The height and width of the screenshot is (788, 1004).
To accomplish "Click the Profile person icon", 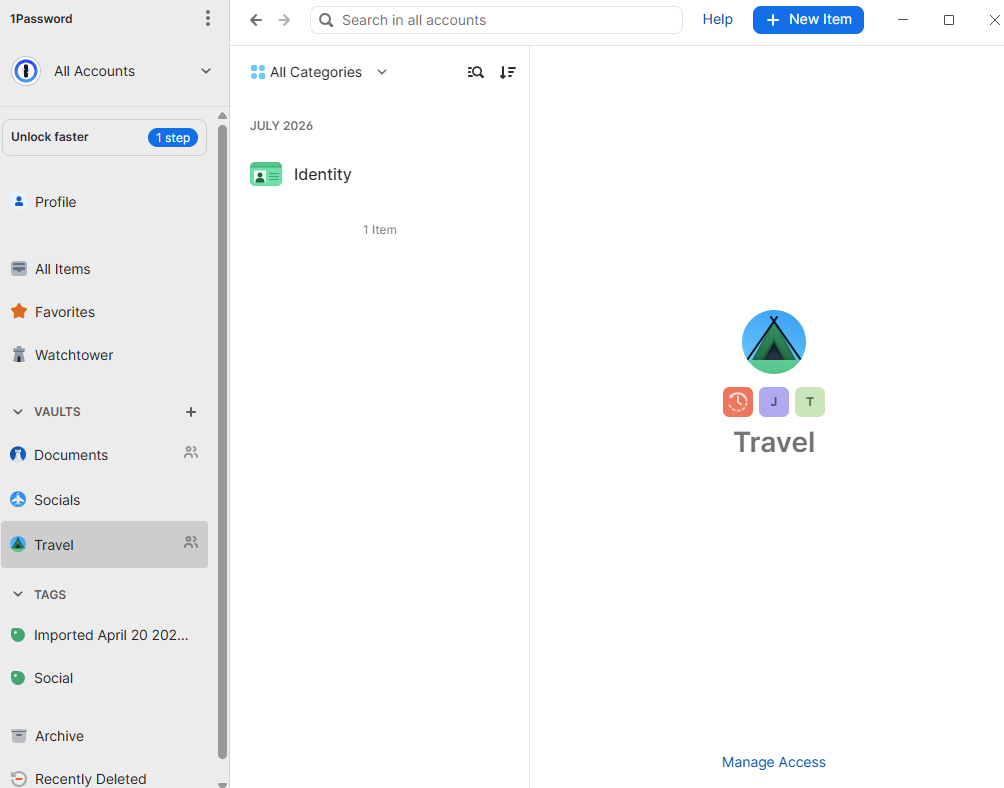I will pyautogui.click(x=19, y=202).
